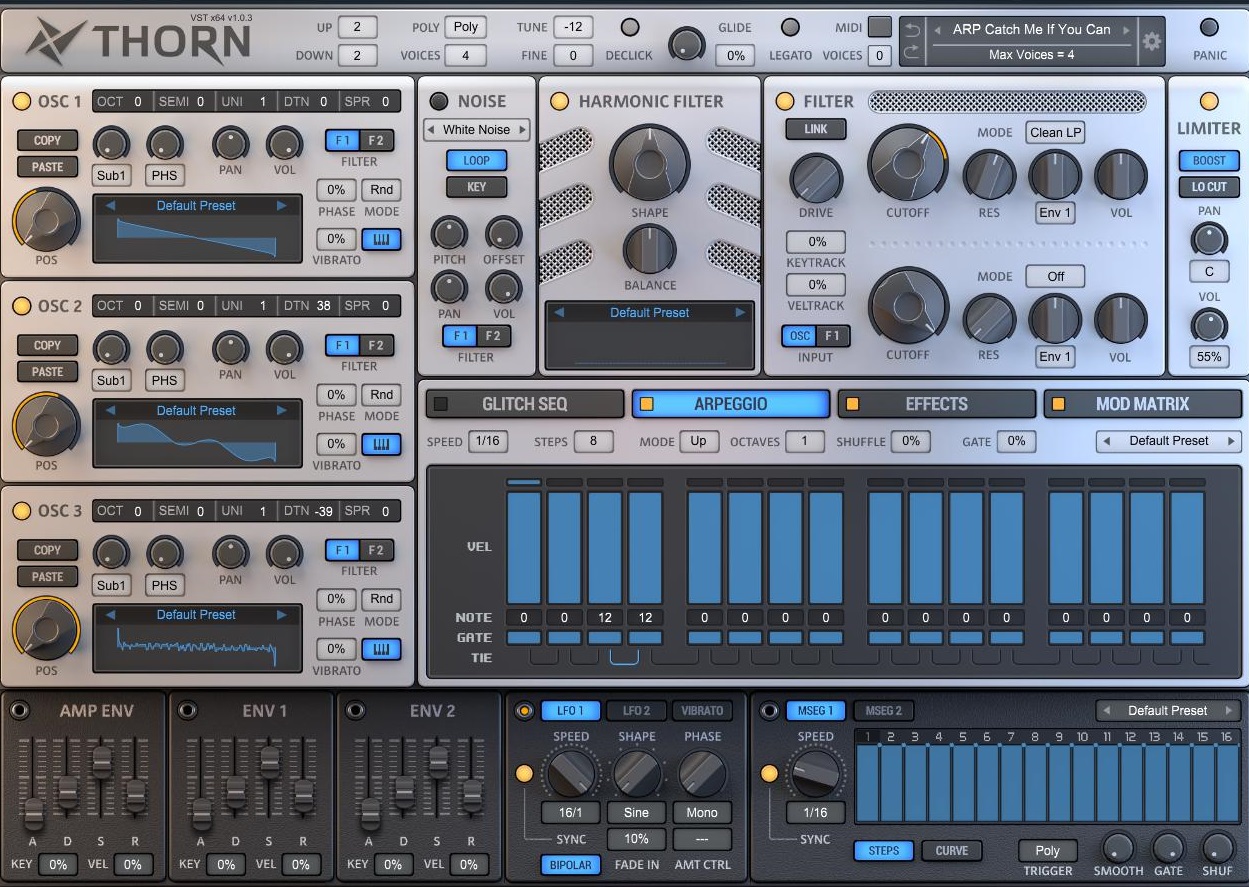This screenshot has height=887, width=1249.
Task: Click previous global preset arrow
Action: 938,30
